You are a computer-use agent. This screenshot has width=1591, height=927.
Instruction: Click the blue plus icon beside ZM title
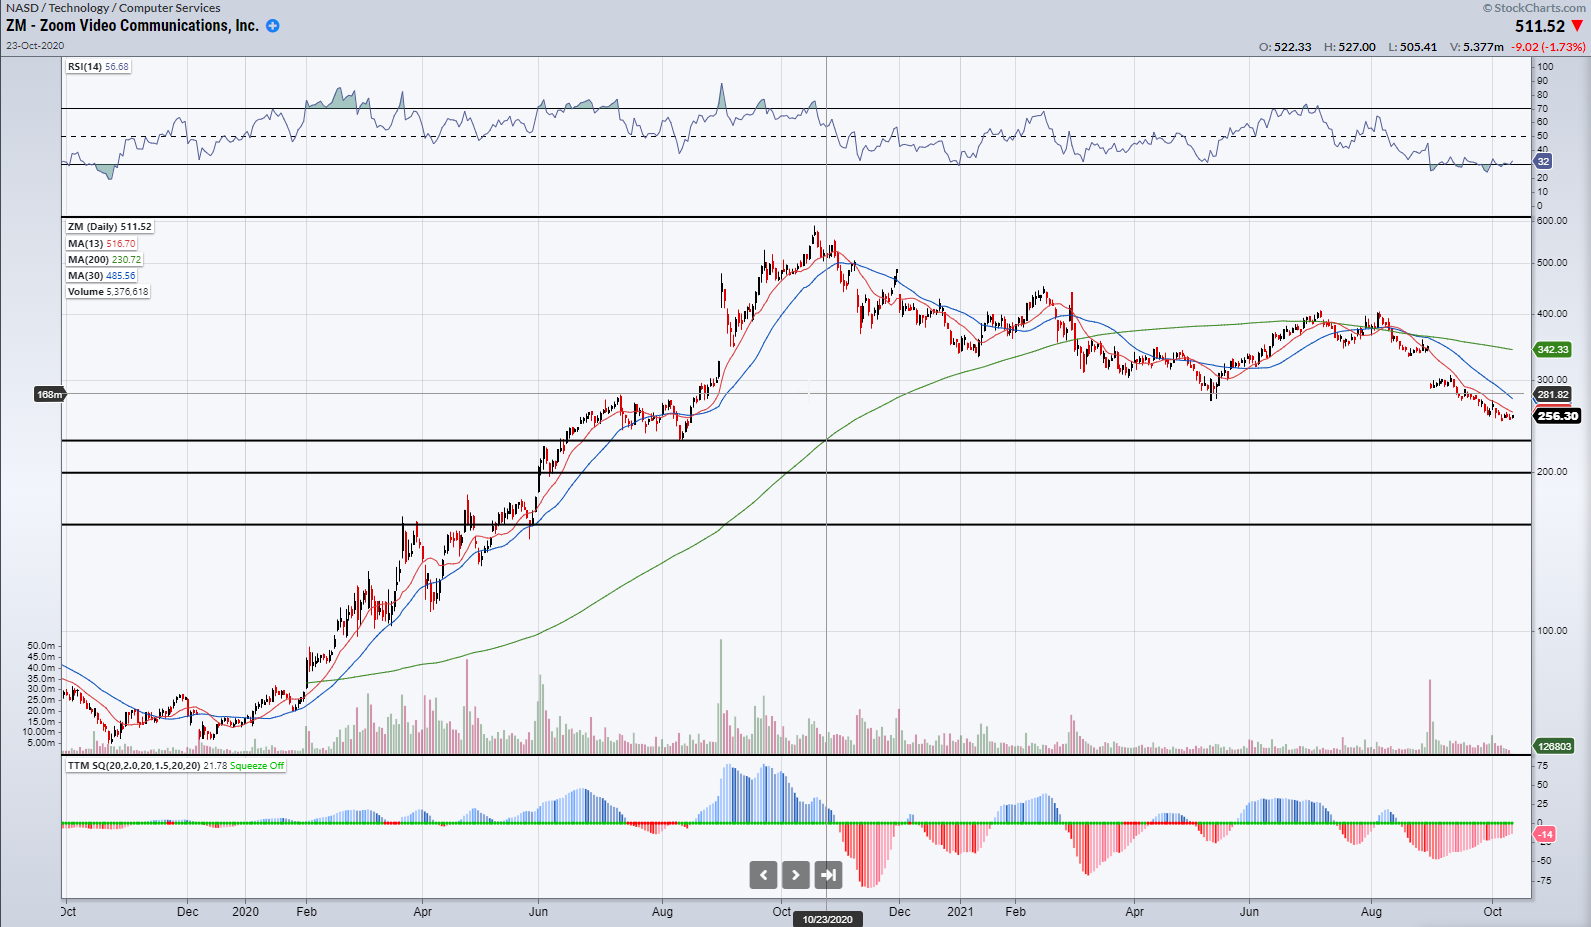click(273, 26)
